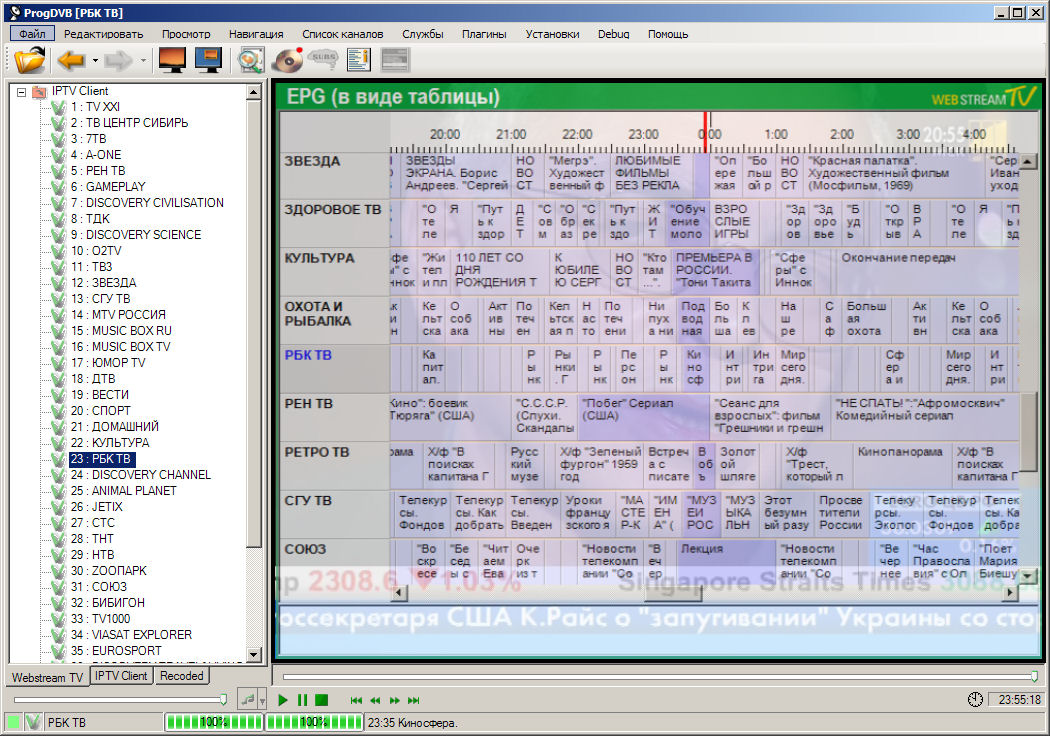Fast forward with the double right arrows
The image size is (1050, 736).
pos(395,701)
